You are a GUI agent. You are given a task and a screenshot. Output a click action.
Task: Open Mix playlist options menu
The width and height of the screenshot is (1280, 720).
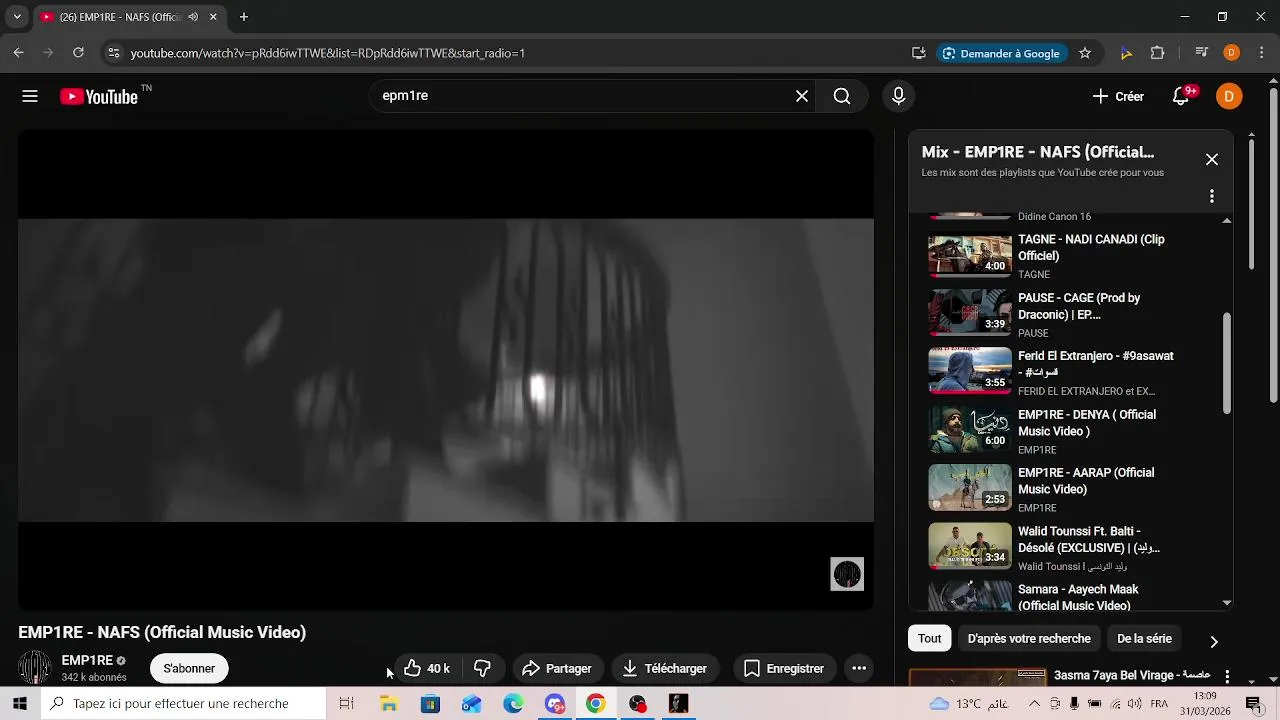[x=1212, y=196]
